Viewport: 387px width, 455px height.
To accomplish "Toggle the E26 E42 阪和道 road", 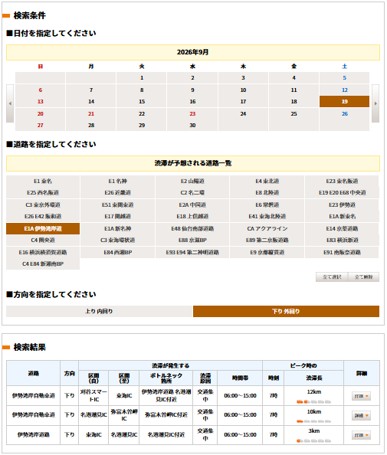I will tap(43, 216).
